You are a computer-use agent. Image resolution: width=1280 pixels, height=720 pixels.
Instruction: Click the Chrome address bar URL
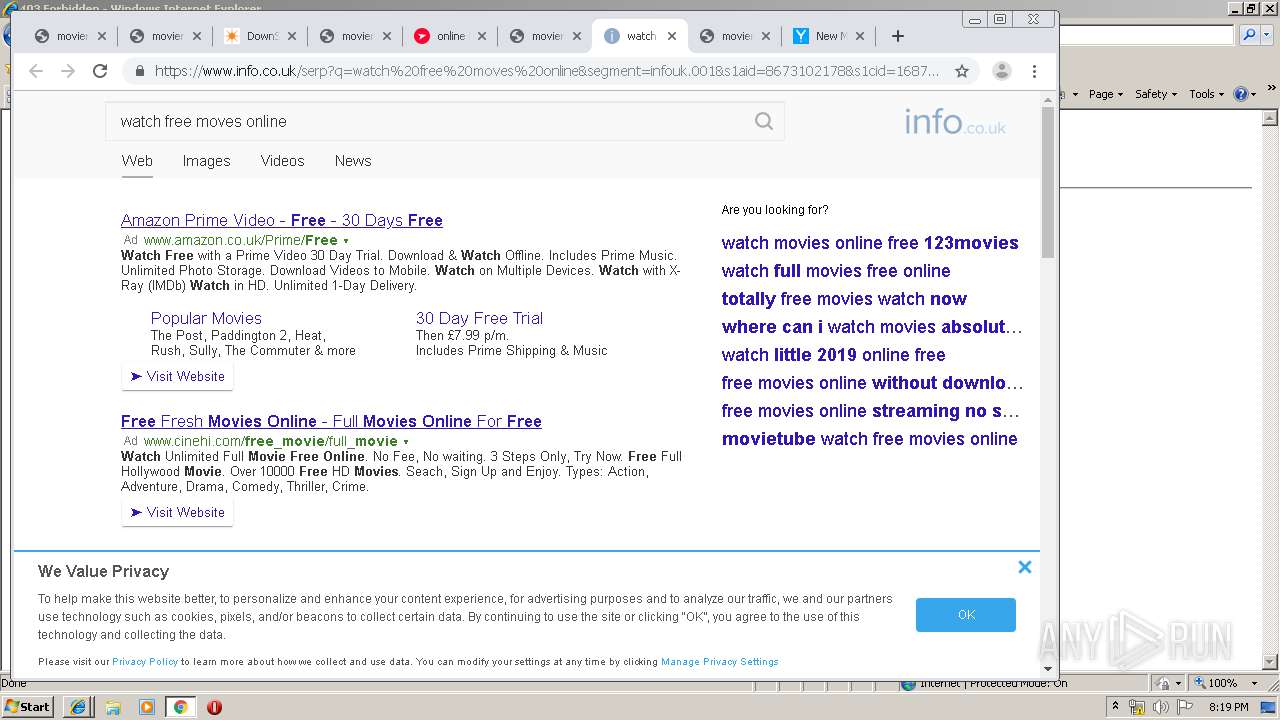pos(547,71)
